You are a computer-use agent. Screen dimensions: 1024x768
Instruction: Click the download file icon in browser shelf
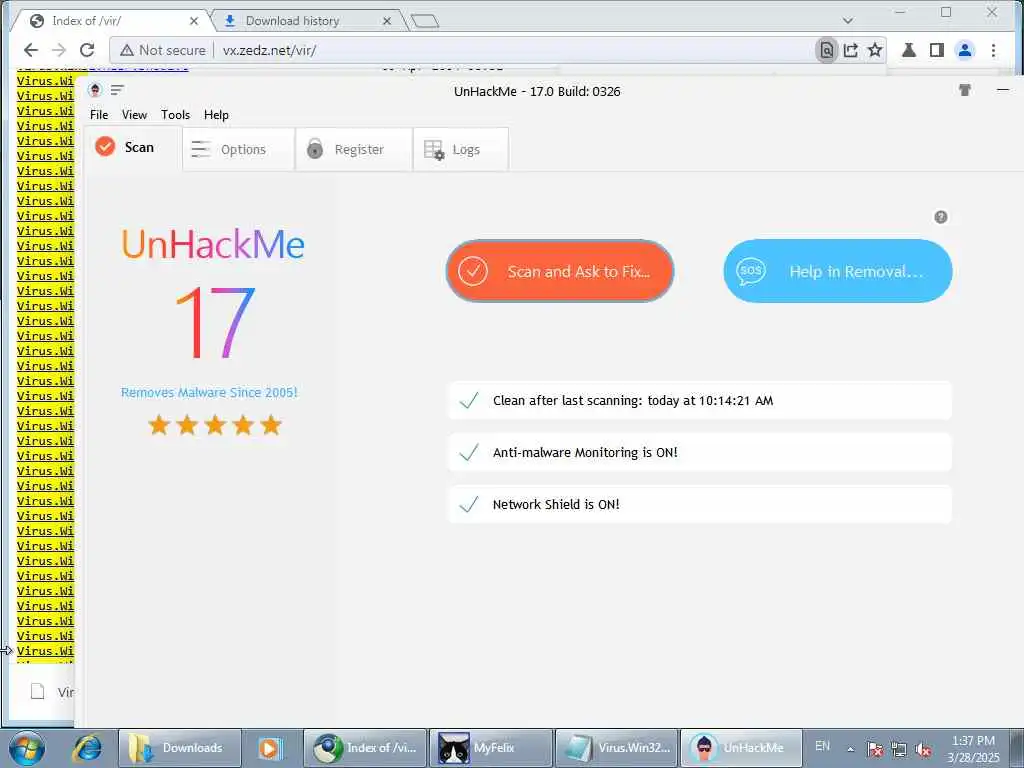coord(38,692)
